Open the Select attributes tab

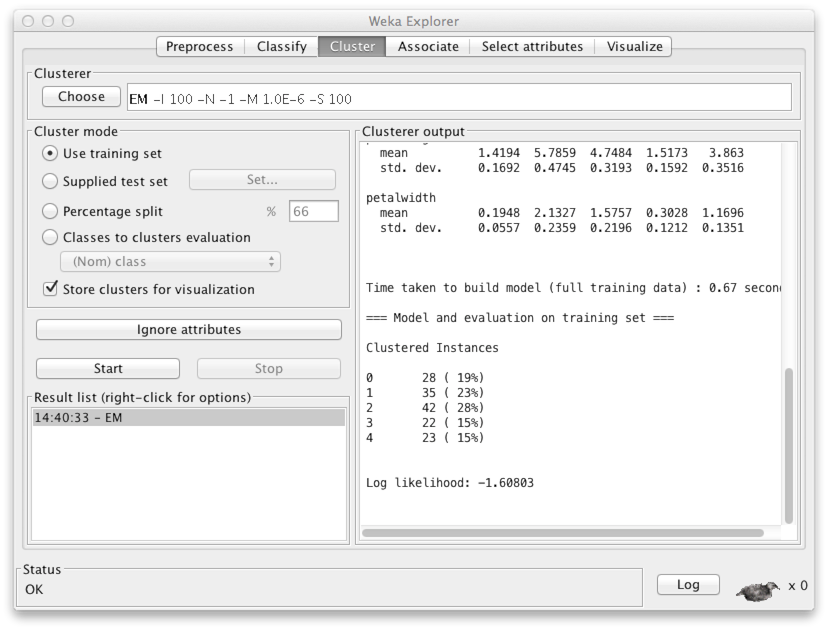click(x=532, y=46)
